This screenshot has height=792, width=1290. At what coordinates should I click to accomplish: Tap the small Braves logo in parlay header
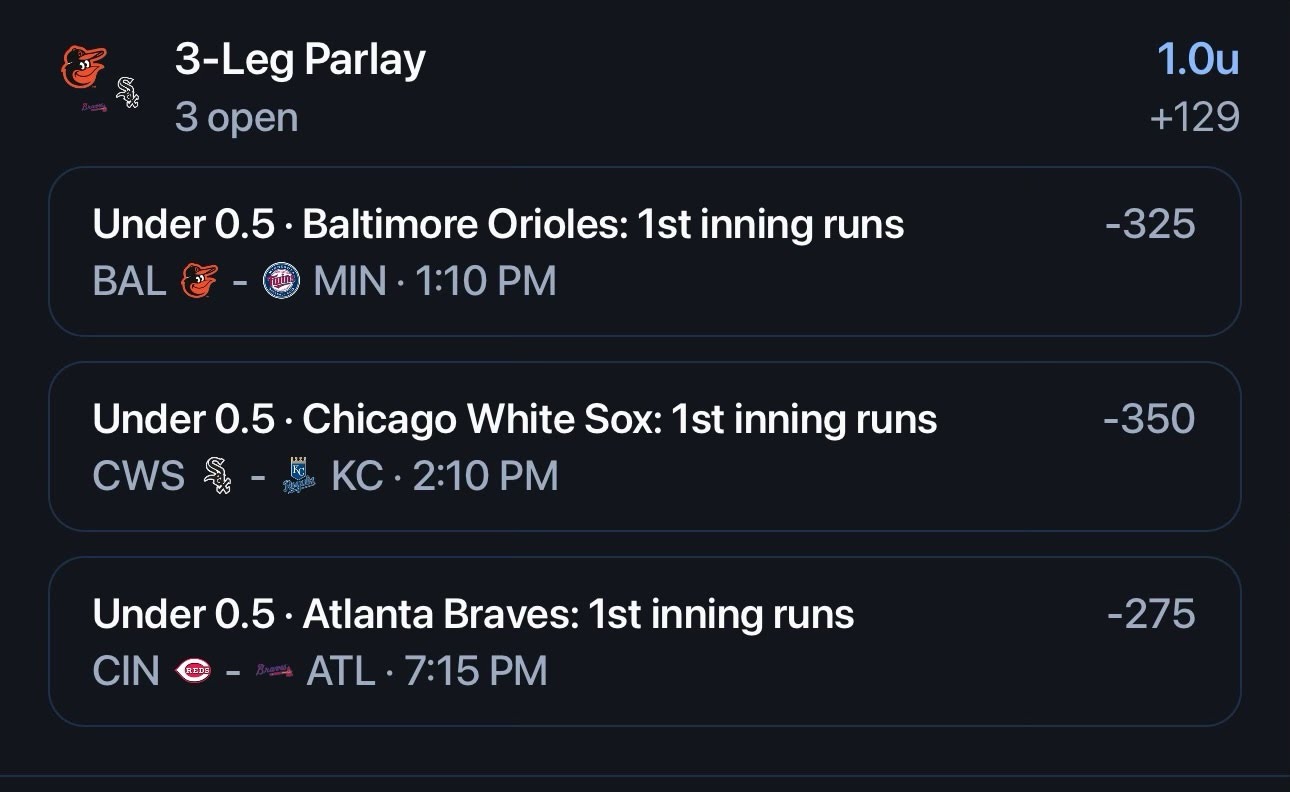[94, 107]
